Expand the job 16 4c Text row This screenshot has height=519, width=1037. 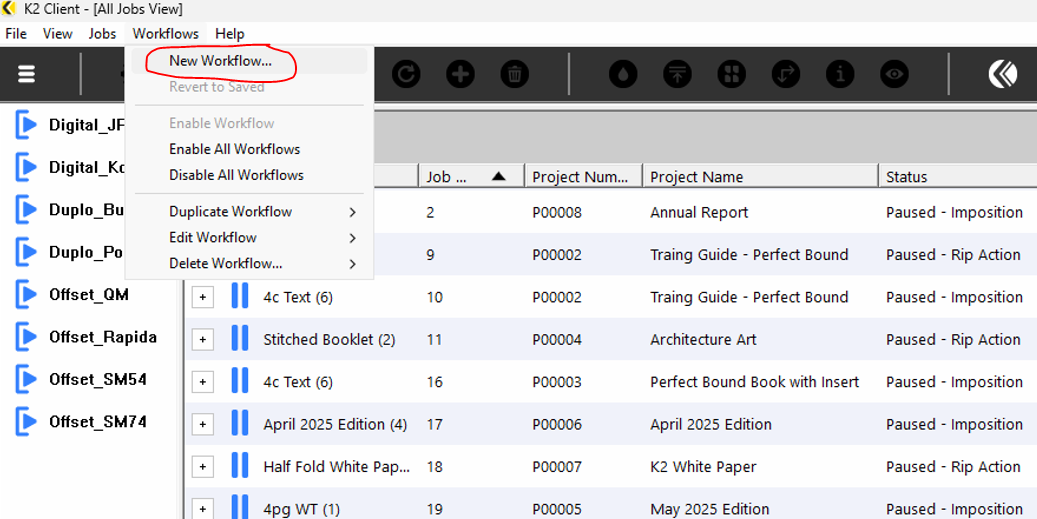(x=202, y=382)
